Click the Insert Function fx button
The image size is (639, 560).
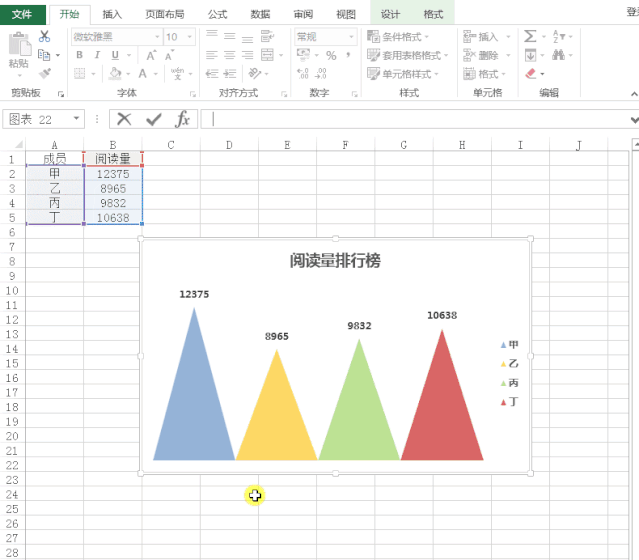[183, 119]
